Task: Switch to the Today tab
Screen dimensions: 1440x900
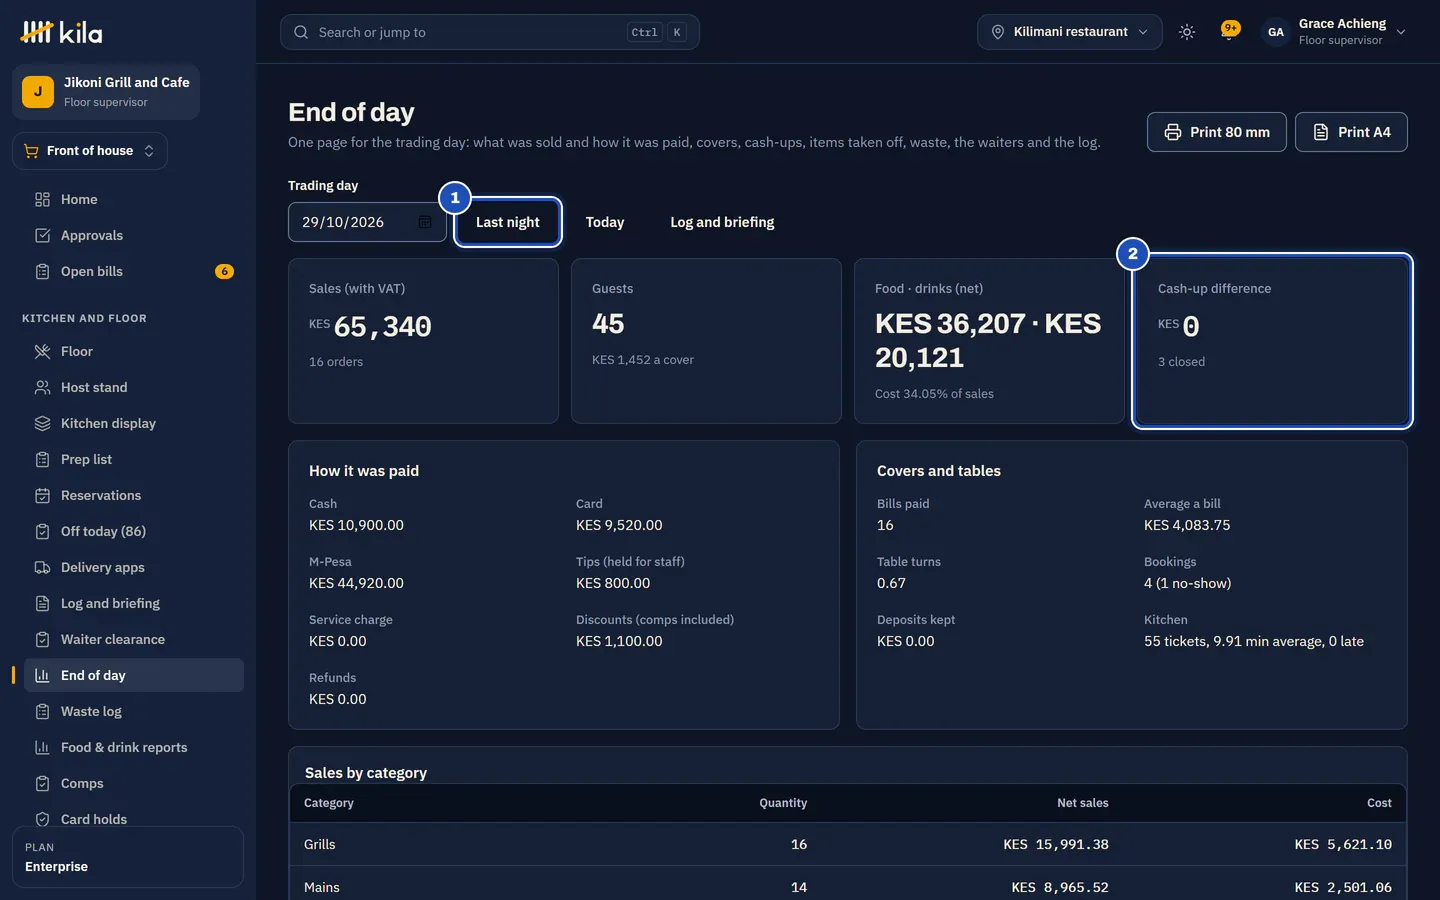Action: pos(605,222)
